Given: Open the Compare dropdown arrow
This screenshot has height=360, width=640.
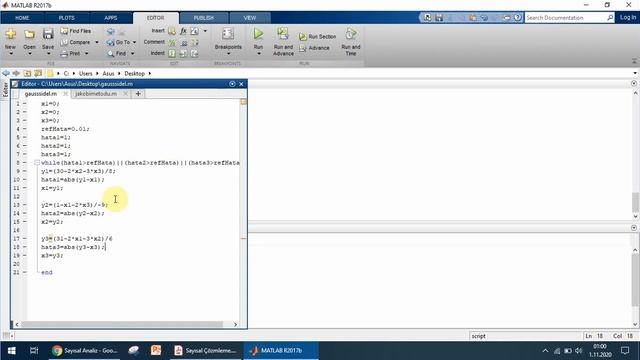Looking at the screenshot, I should [x=97, y=42].
